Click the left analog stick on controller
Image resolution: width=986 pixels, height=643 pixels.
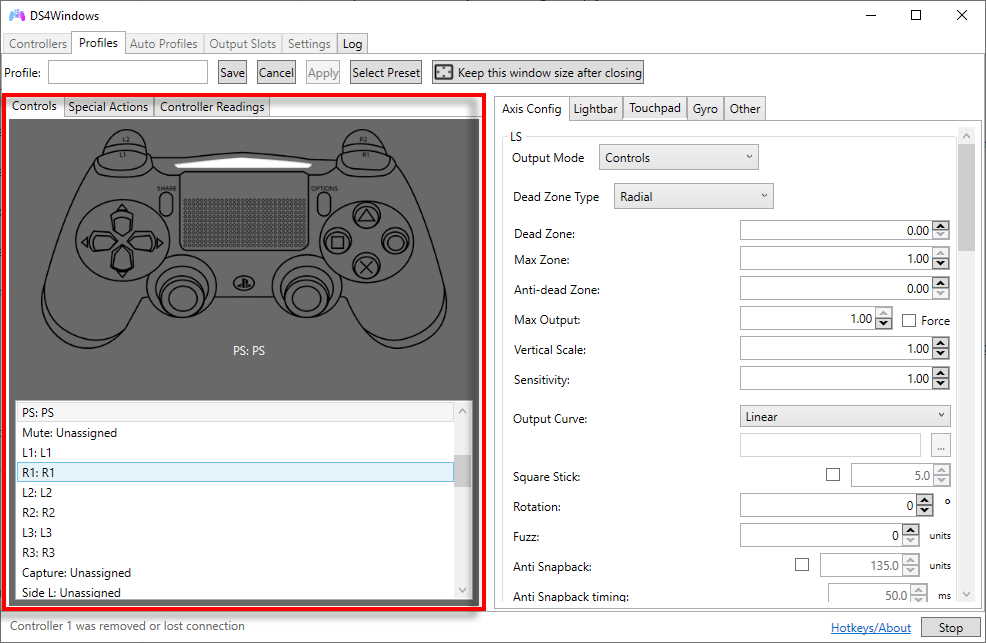[x=182, y=294]
